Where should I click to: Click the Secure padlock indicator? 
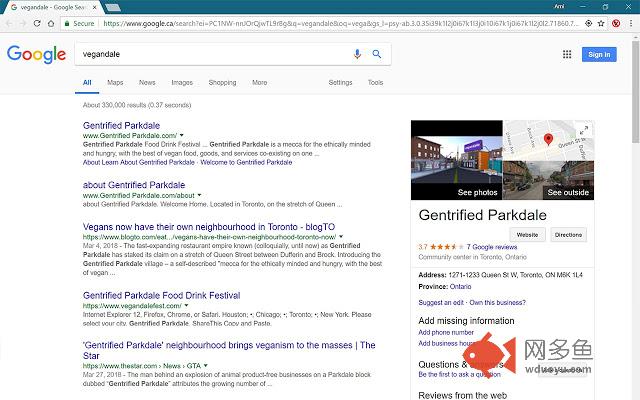pos(80,23)
